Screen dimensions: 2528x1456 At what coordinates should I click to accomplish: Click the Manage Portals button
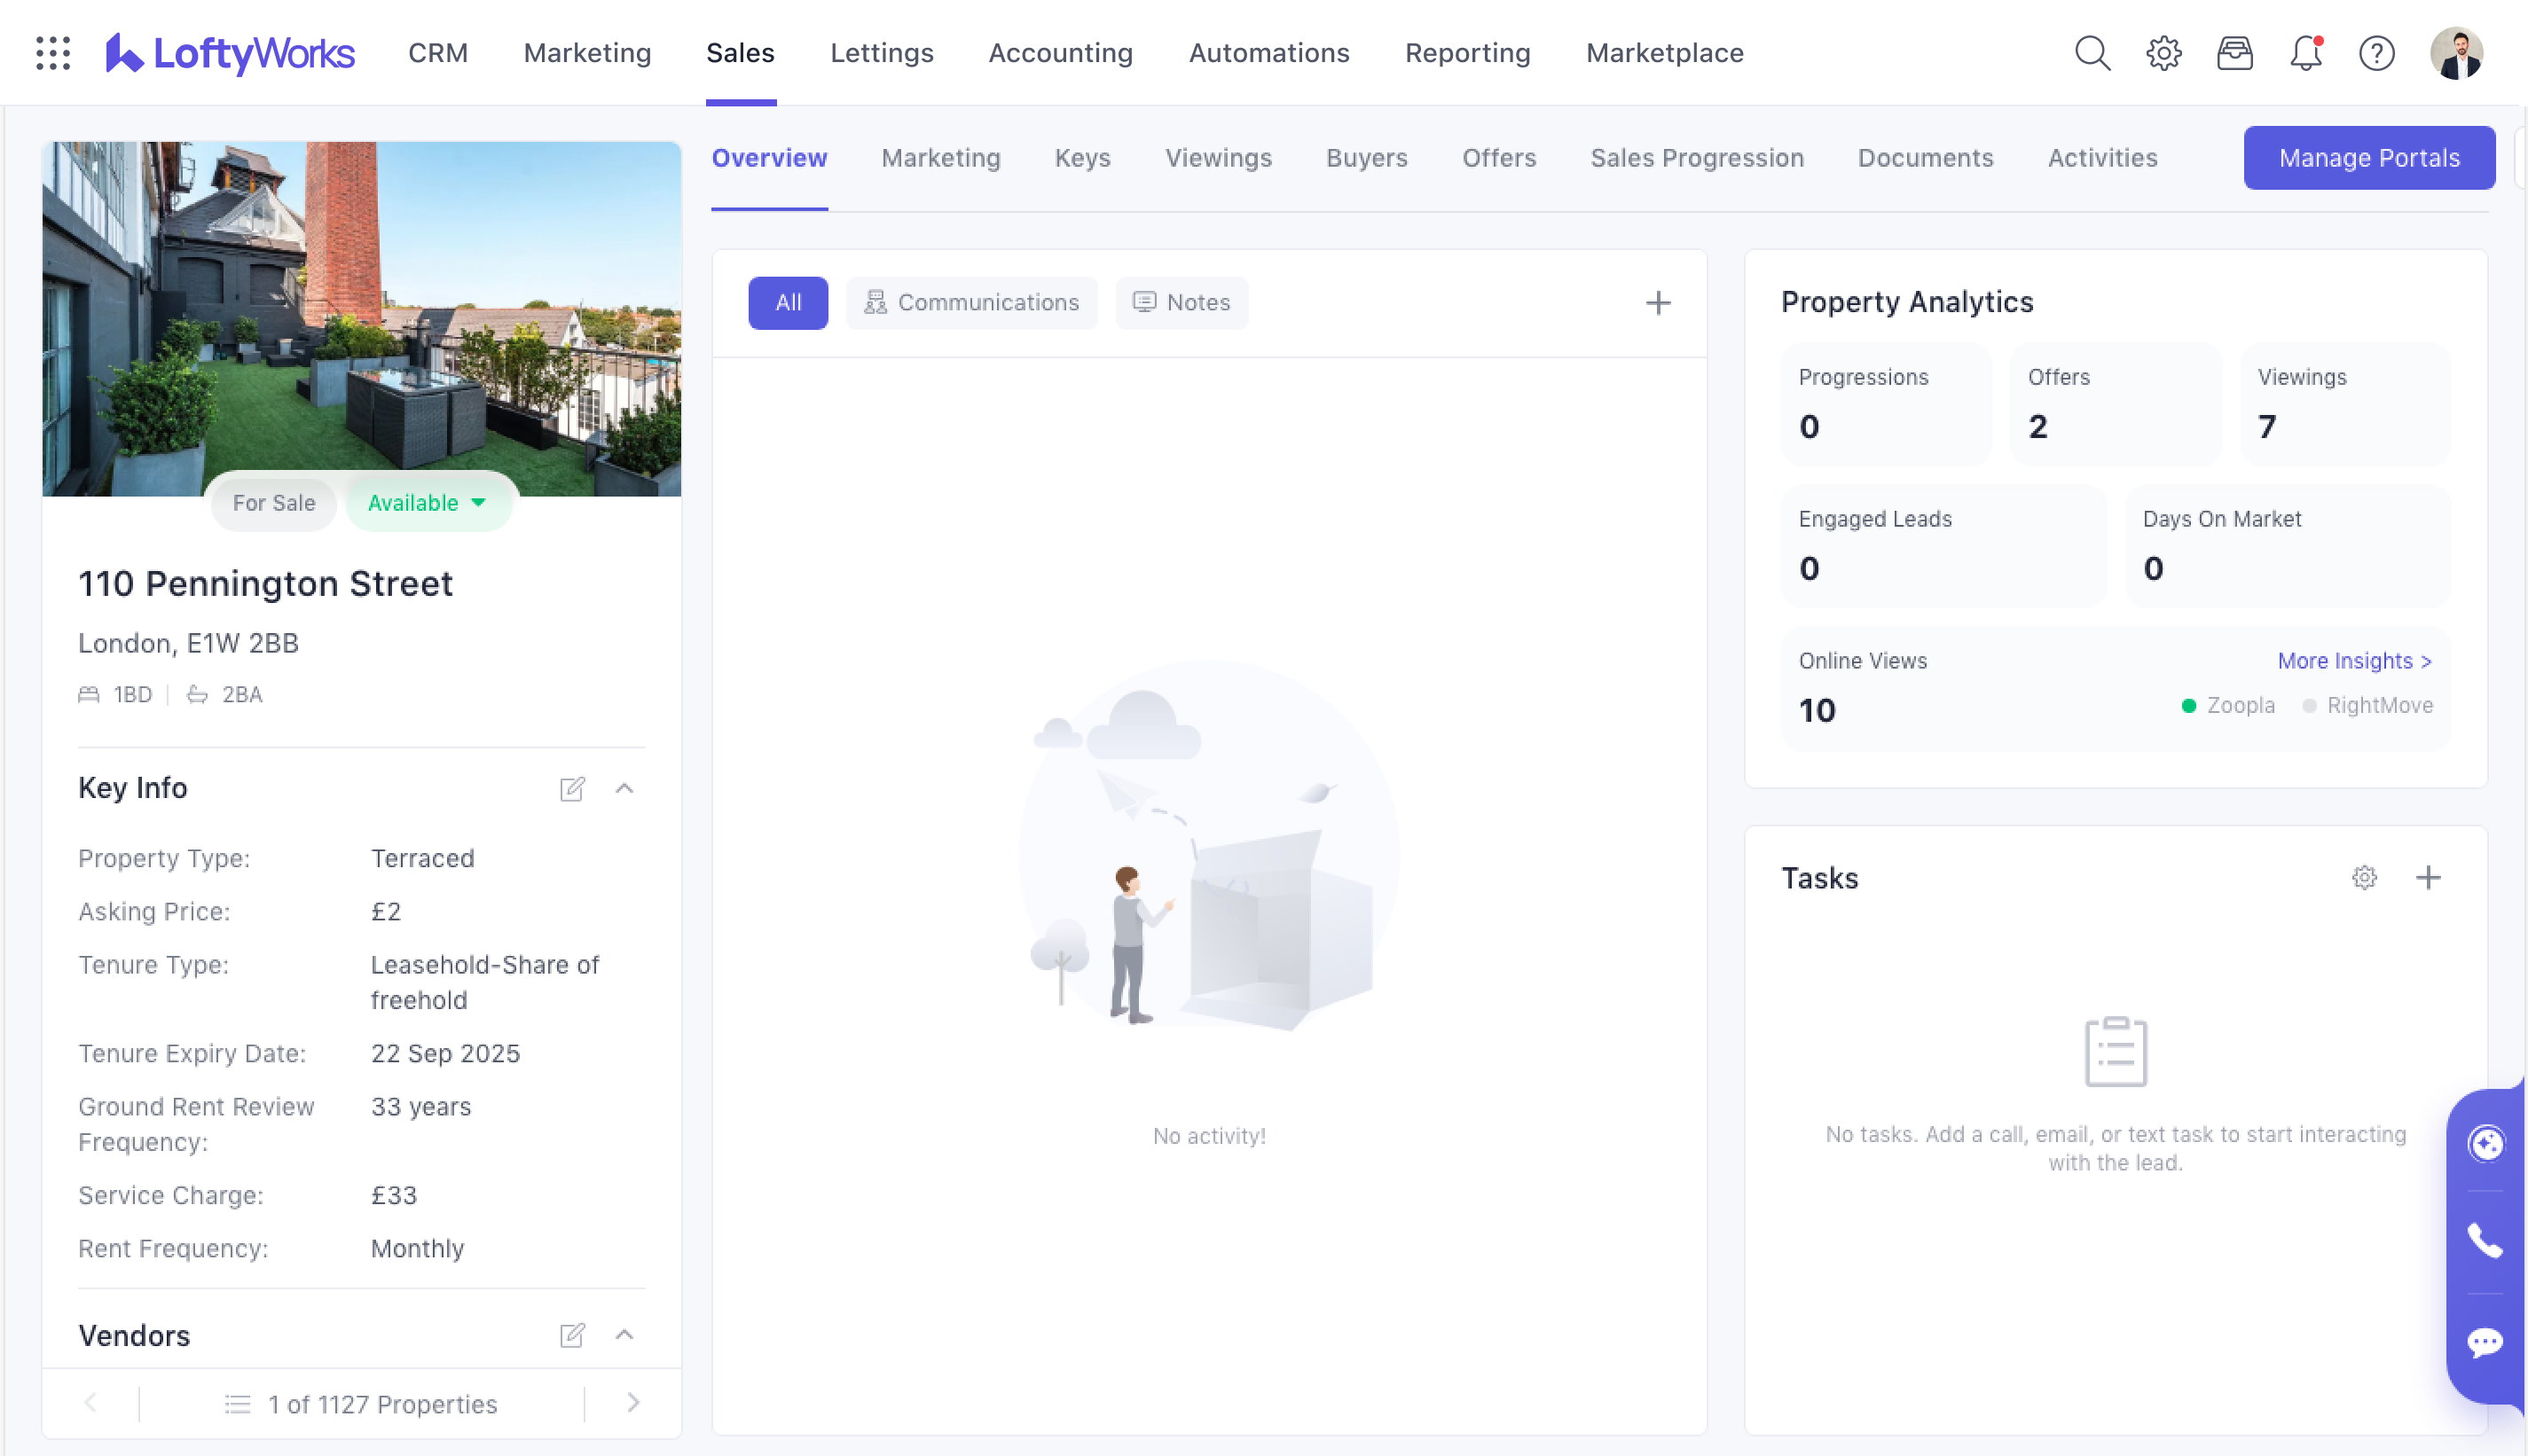pos(2368,158)
